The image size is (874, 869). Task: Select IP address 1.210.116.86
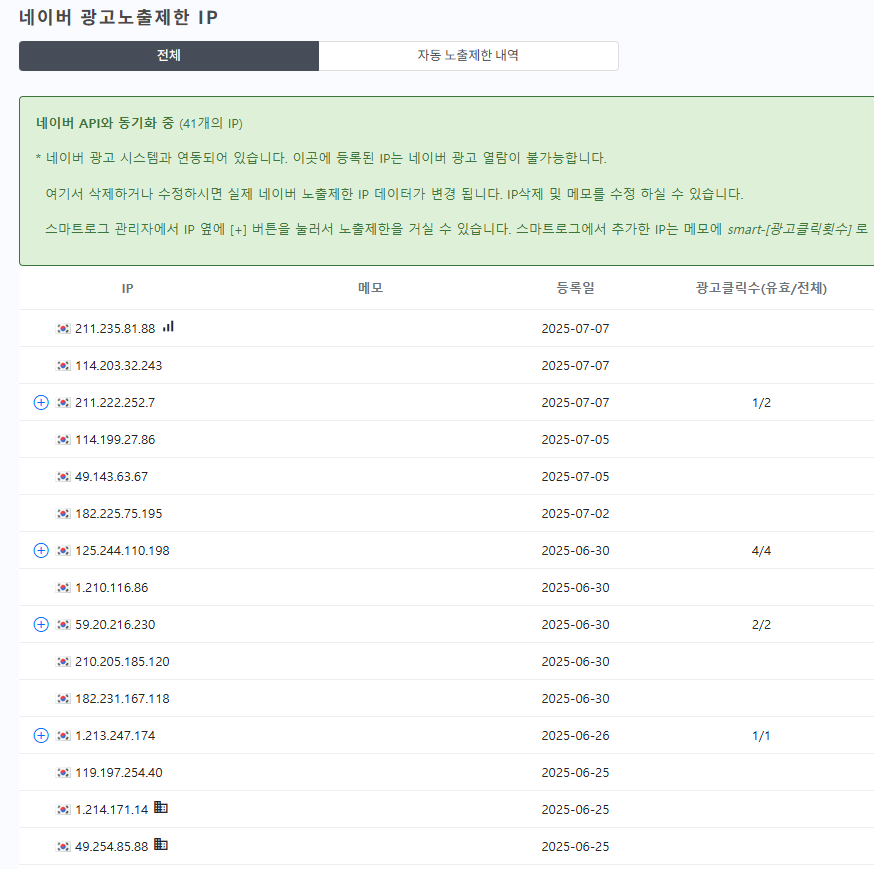point(111,588)
